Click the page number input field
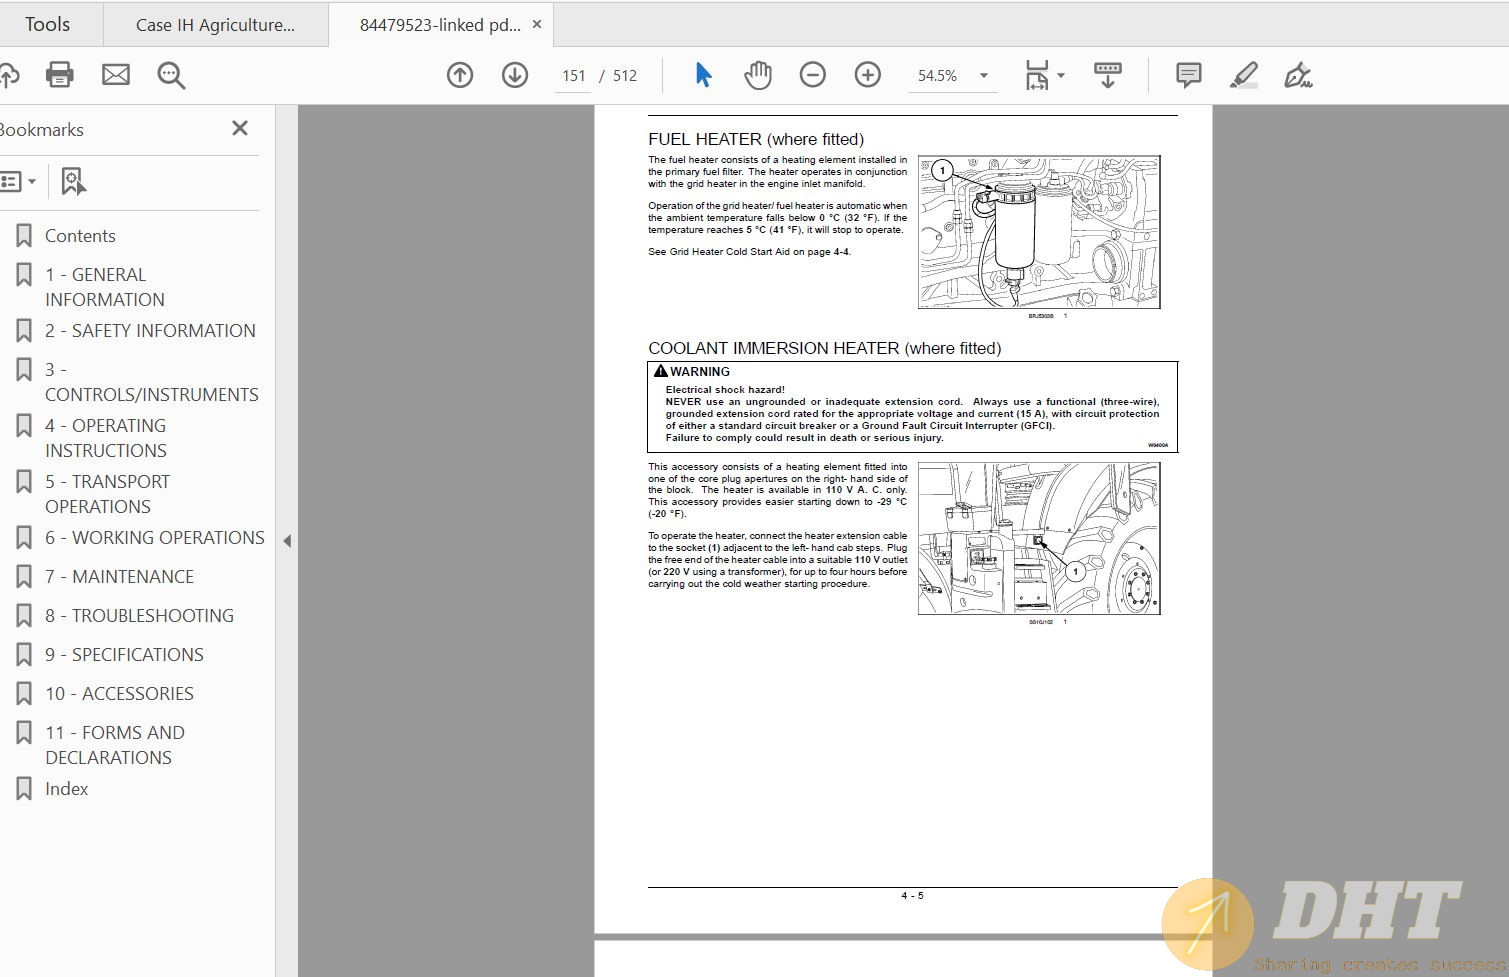This screenshot has height=977, width=1509. 574,76
